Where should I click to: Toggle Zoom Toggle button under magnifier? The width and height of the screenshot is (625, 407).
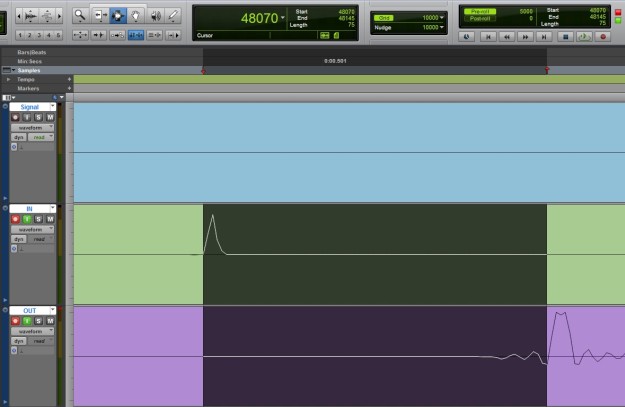[x=80, y=35]
